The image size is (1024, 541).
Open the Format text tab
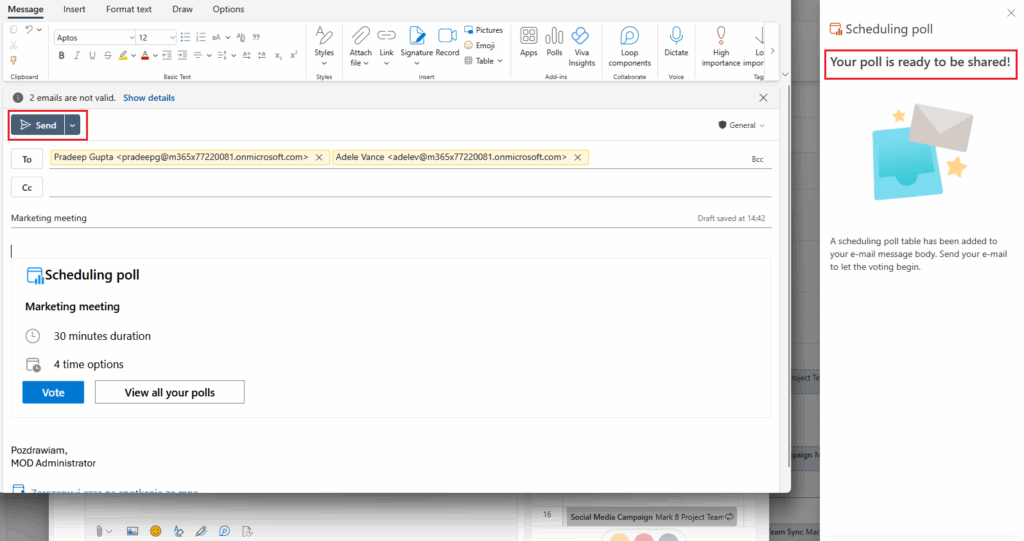coord(129,9)
